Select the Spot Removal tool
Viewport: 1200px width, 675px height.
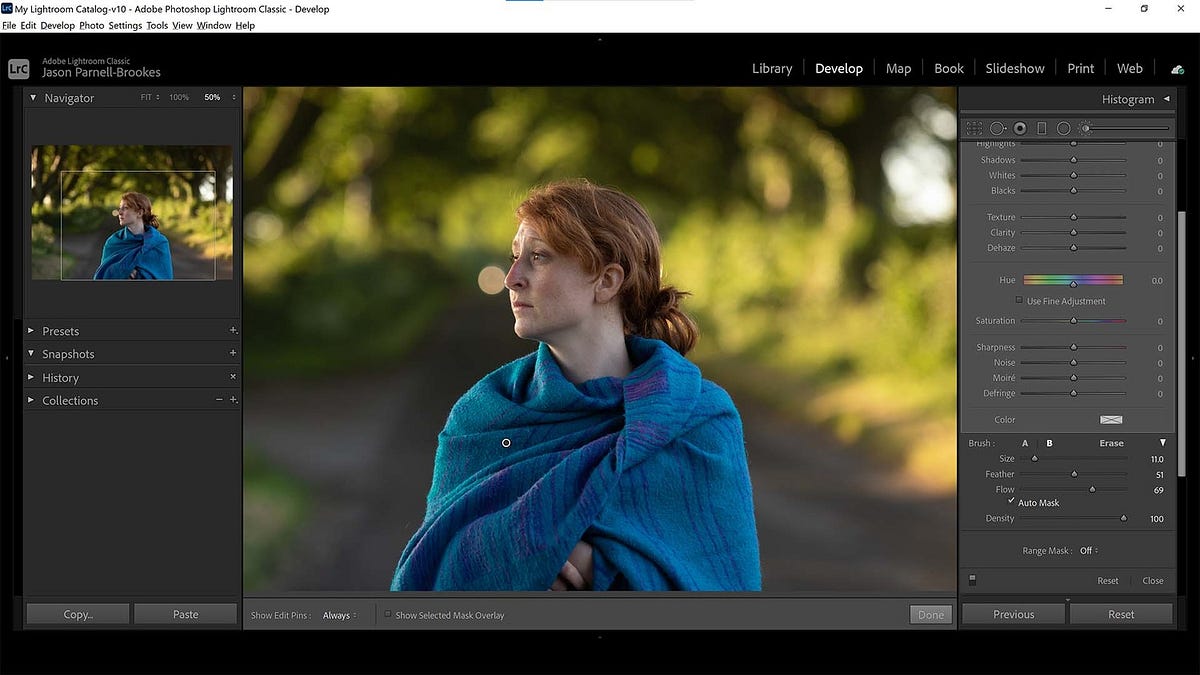pos(997,128)
